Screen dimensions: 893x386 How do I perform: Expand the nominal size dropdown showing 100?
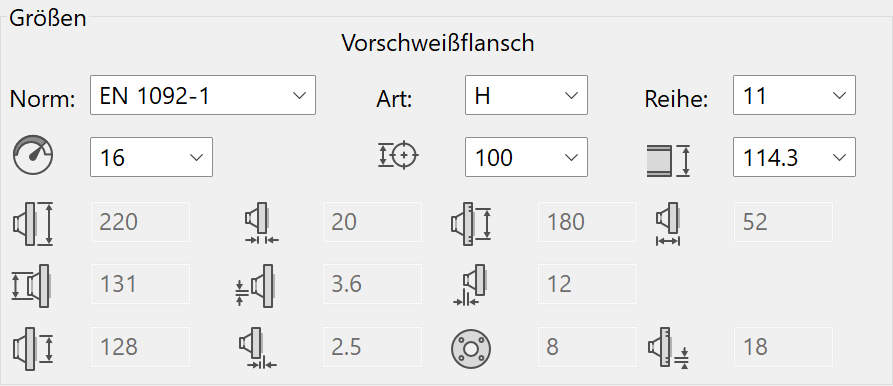[x=526, y=157]
